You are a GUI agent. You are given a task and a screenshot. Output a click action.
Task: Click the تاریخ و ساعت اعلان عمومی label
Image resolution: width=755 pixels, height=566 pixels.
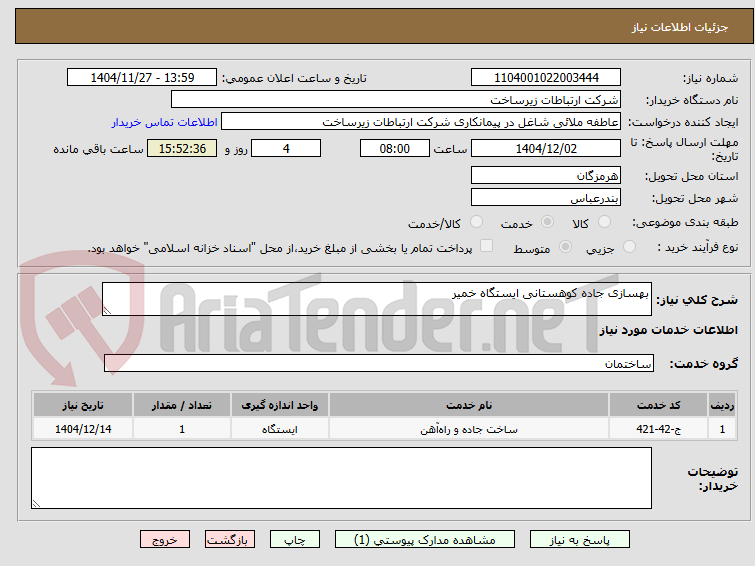pos(294,78)
